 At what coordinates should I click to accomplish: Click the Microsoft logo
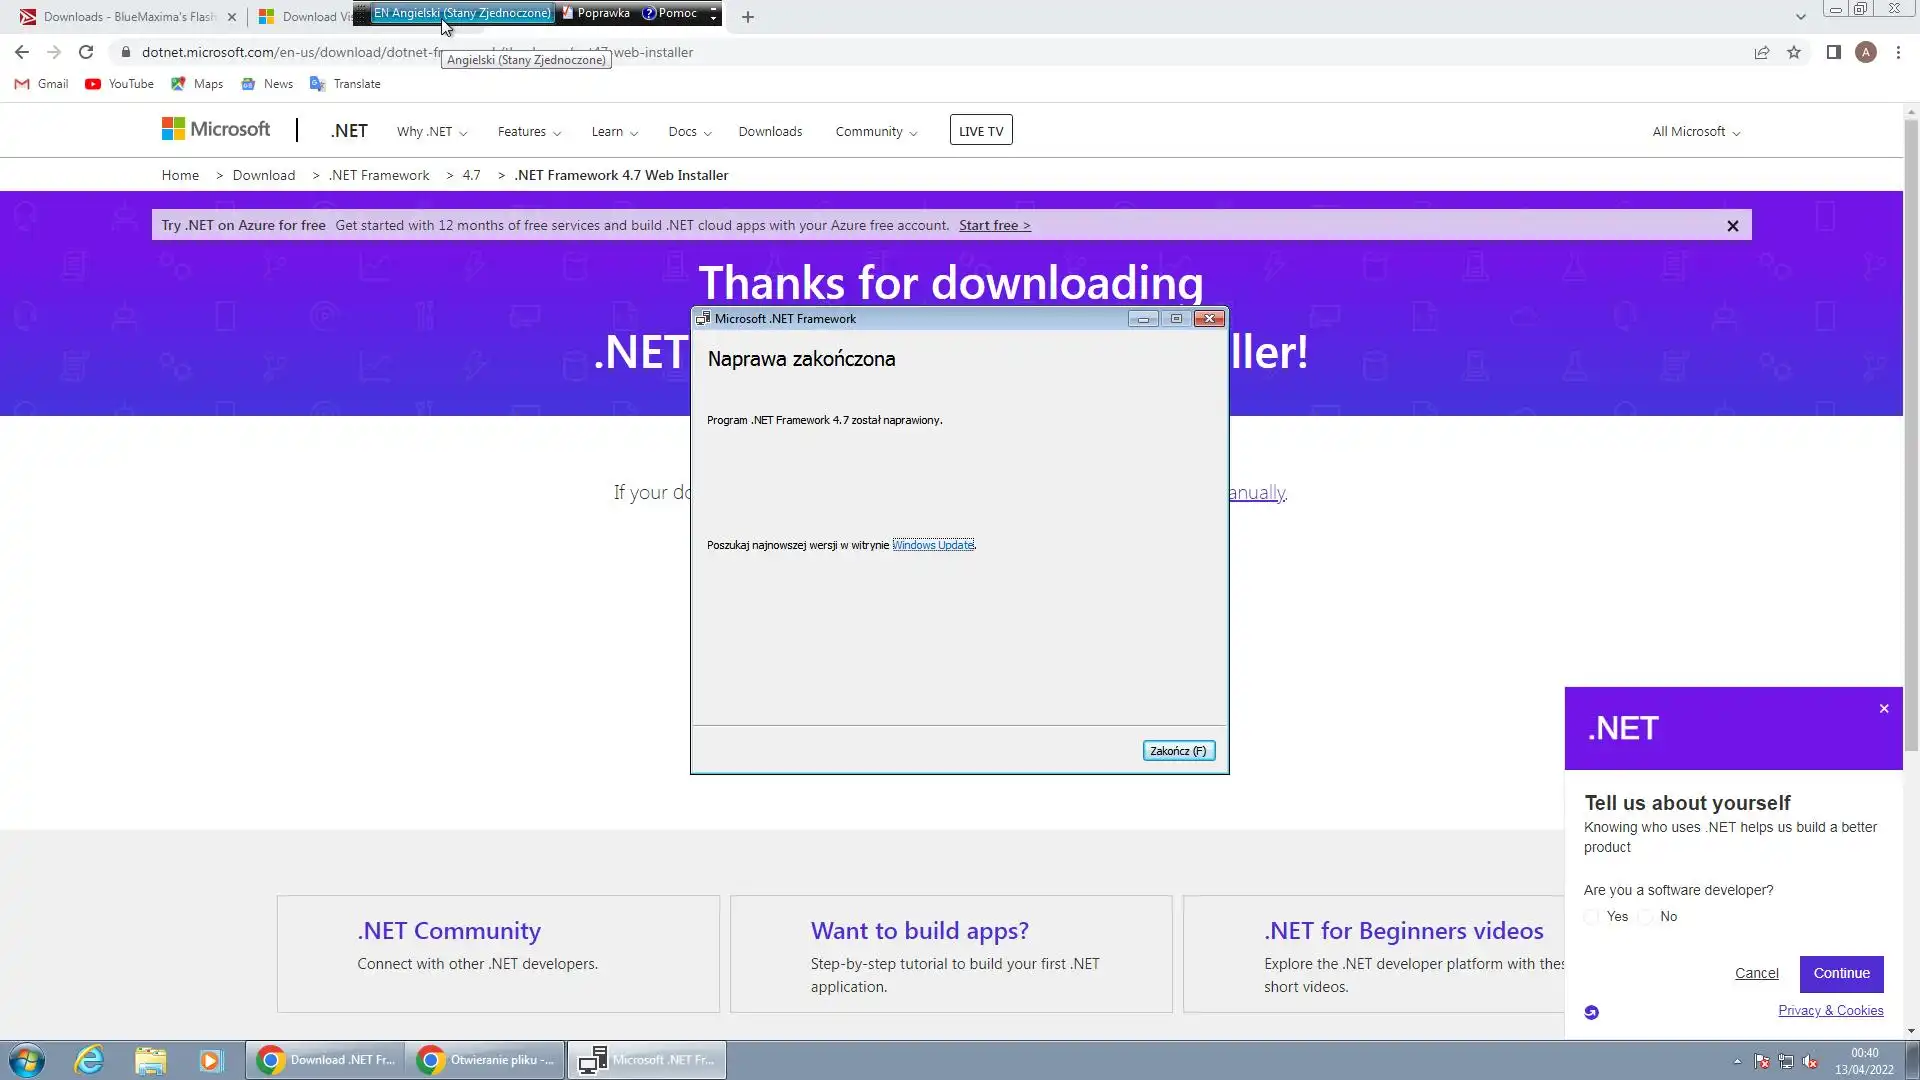216,130
